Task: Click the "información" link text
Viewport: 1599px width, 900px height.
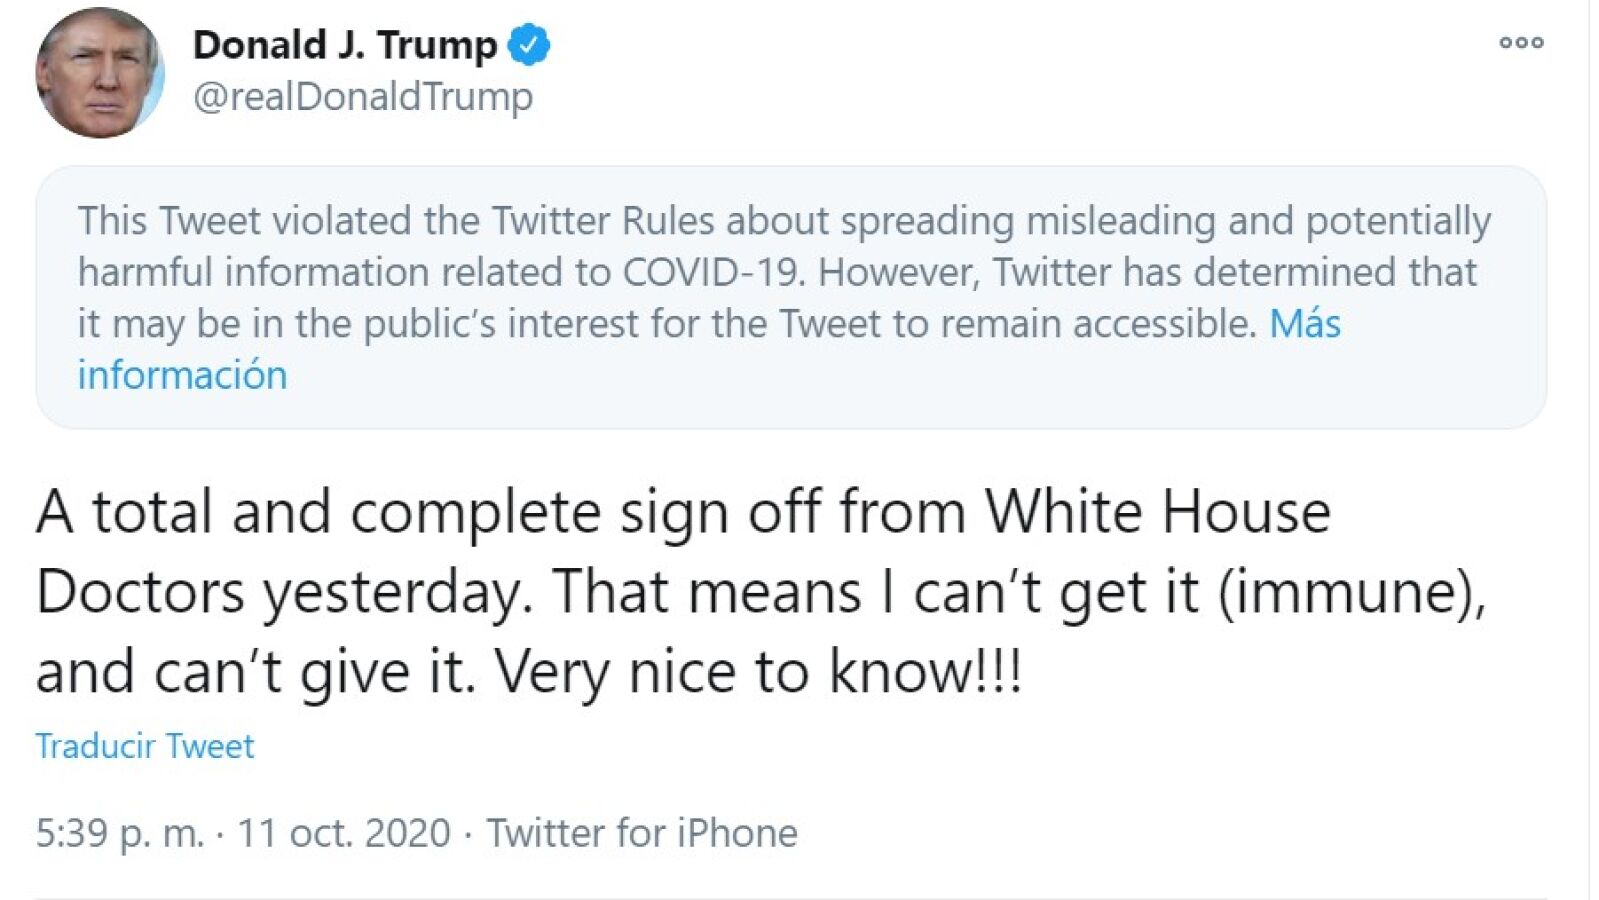Action: point(182,375)
